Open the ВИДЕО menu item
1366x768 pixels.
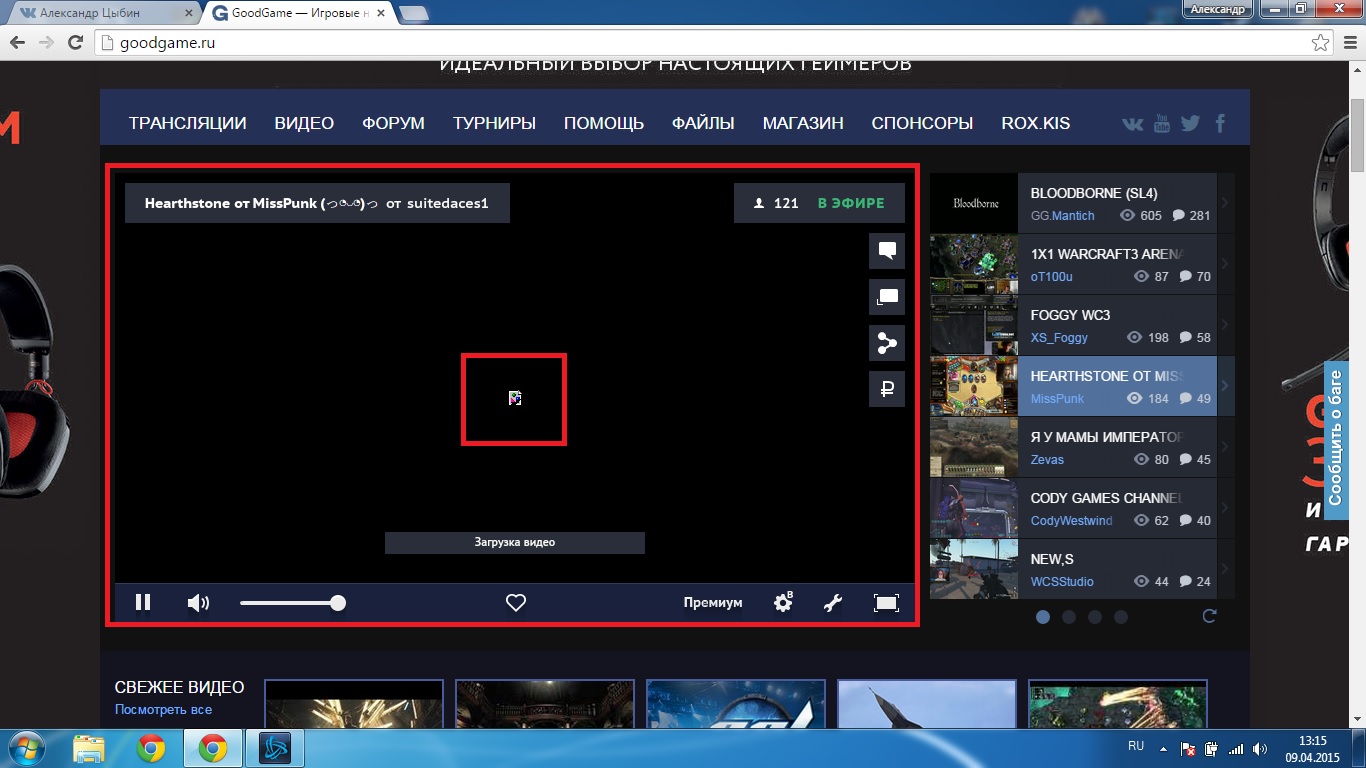point(304,123)
